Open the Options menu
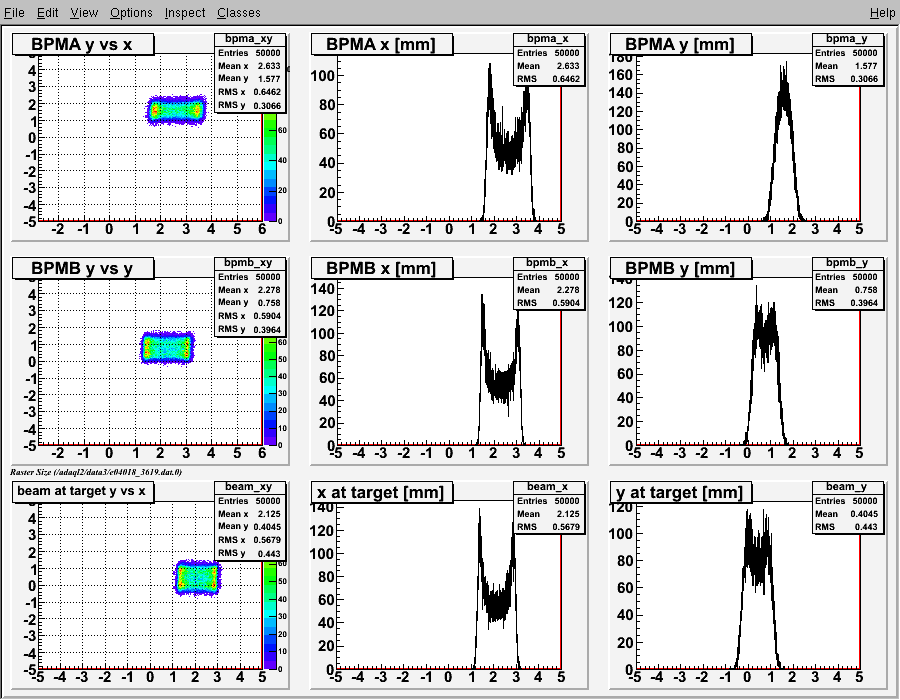 pos(131,13)
